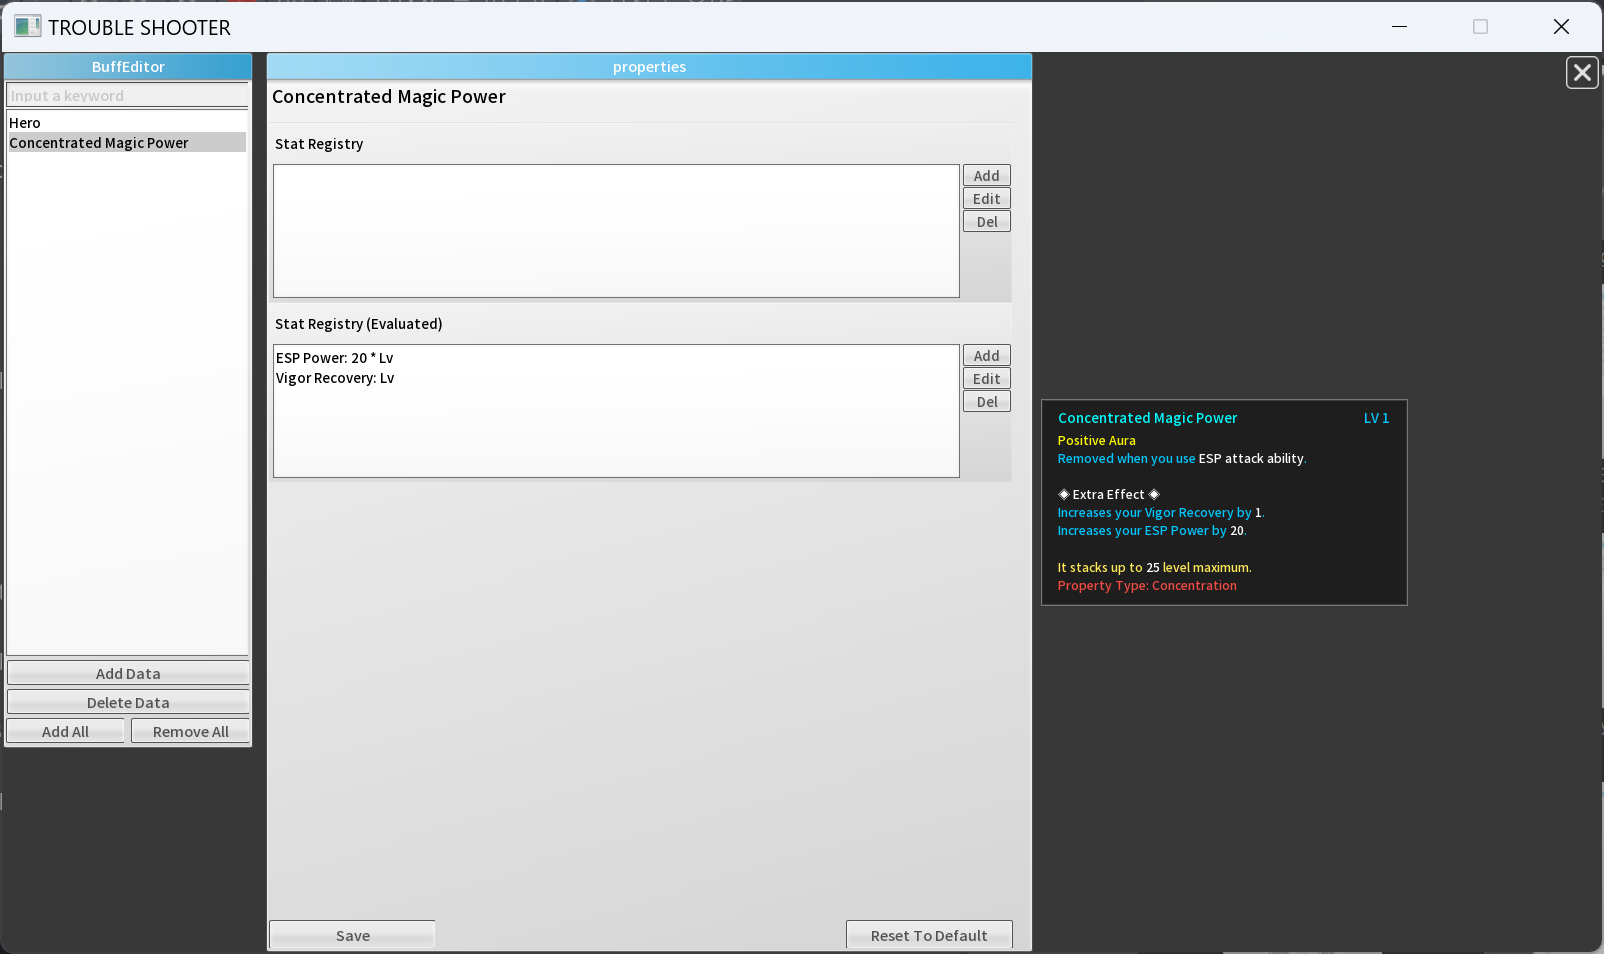Click It stacks up to 25 level text
Screen dimensions: 1604x954
tap(1154, 567)
